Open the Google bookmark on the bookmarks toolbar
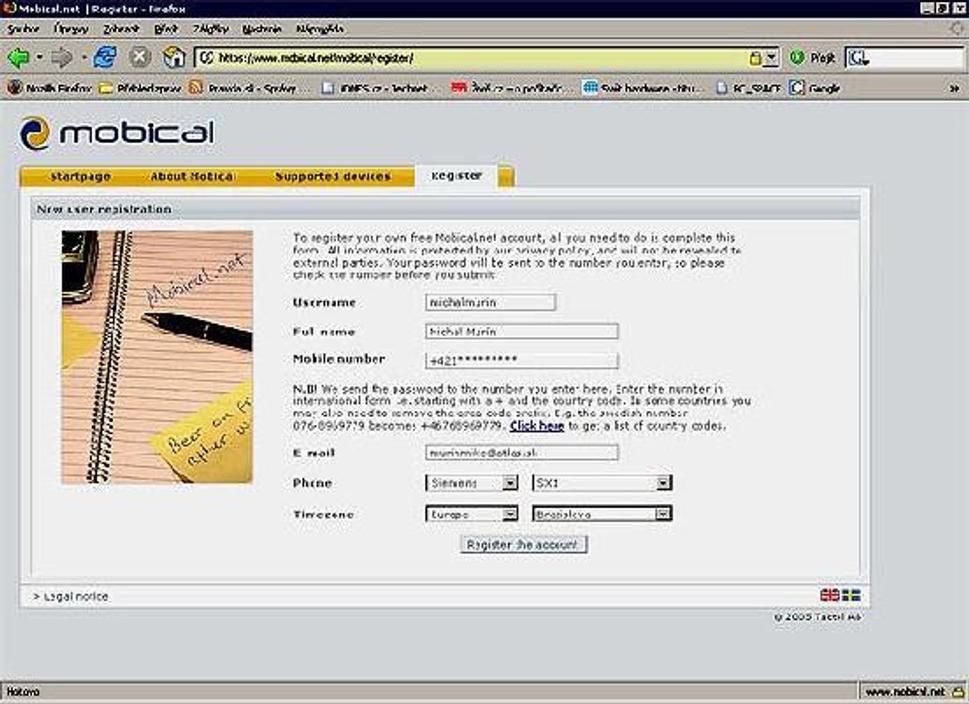This screenshot has height=704, width=969. click(x=815, y=88)
